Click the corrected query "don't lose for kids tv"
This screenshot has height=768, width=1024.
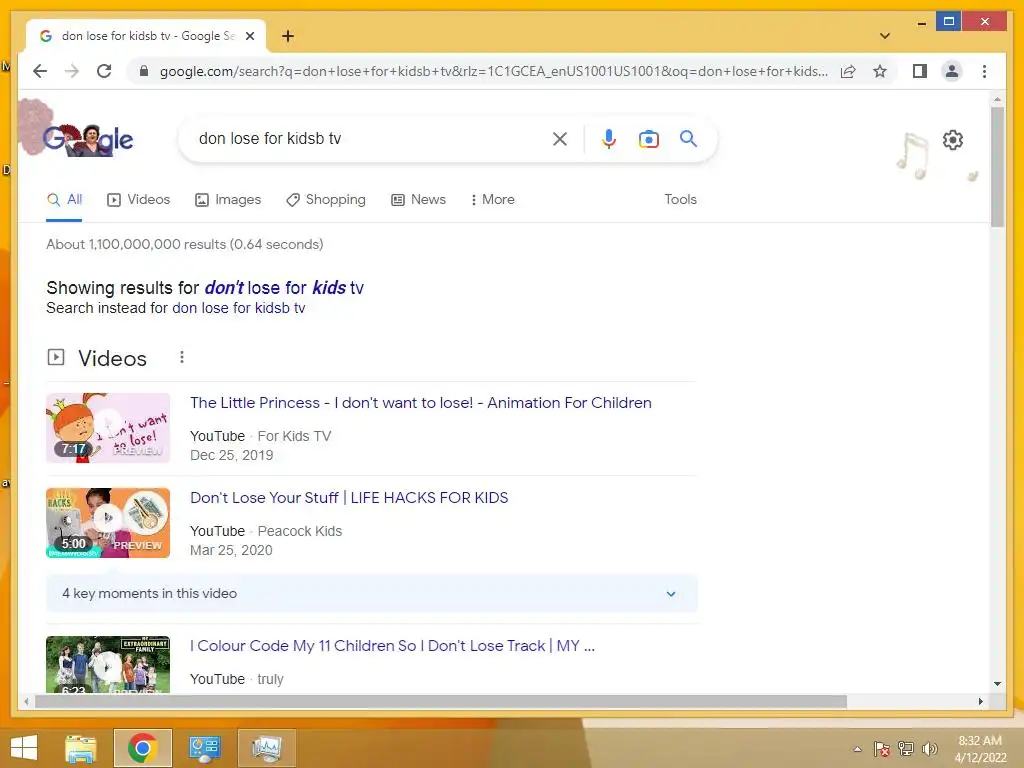[284, 287]
